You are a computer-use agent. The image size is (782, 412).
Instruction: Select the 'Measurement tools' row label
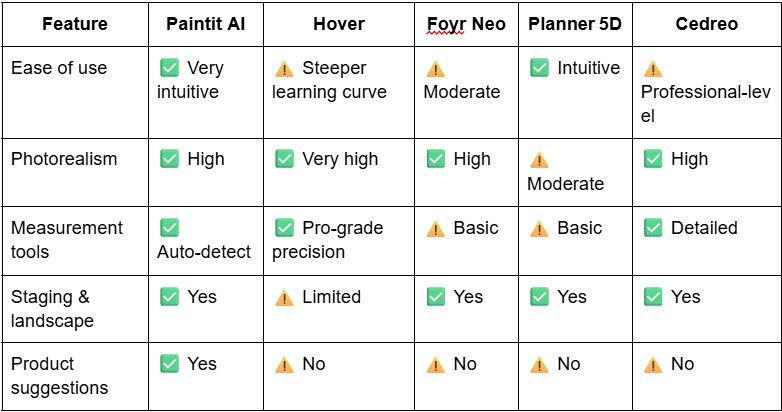coord(67,239)
